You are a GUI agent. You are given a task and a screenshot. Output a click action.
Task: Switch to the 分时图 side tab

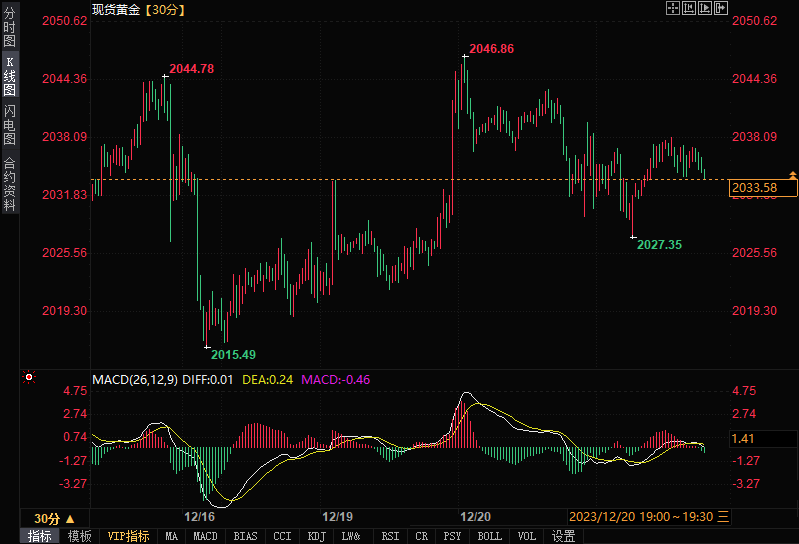tap(9, 26)
